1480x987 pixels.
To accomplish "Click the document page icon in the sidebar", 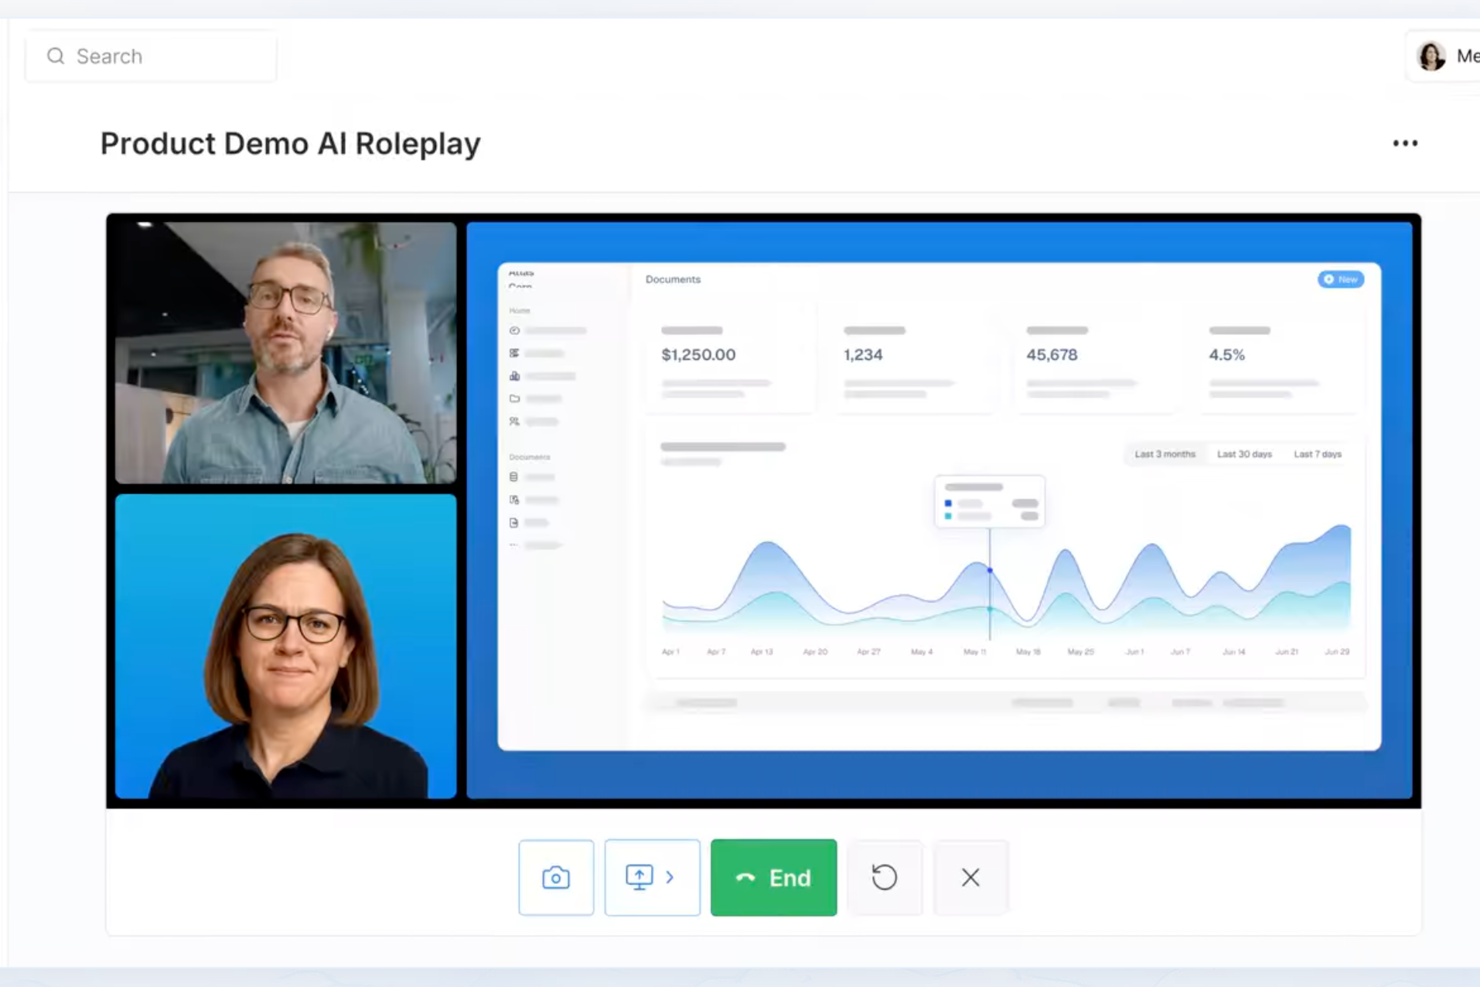I will (514, 522).
